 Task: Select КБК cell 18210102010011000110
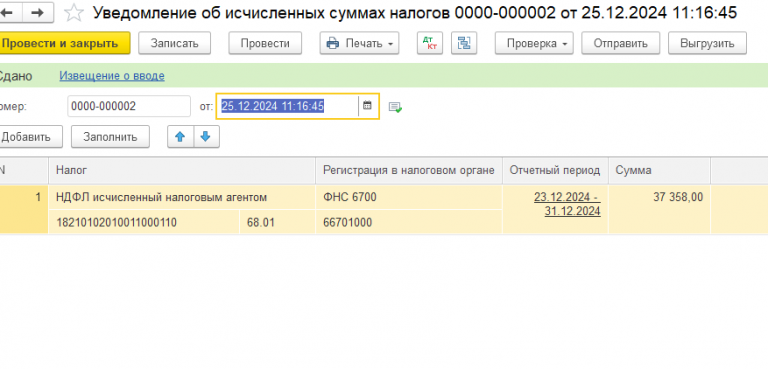144,222
